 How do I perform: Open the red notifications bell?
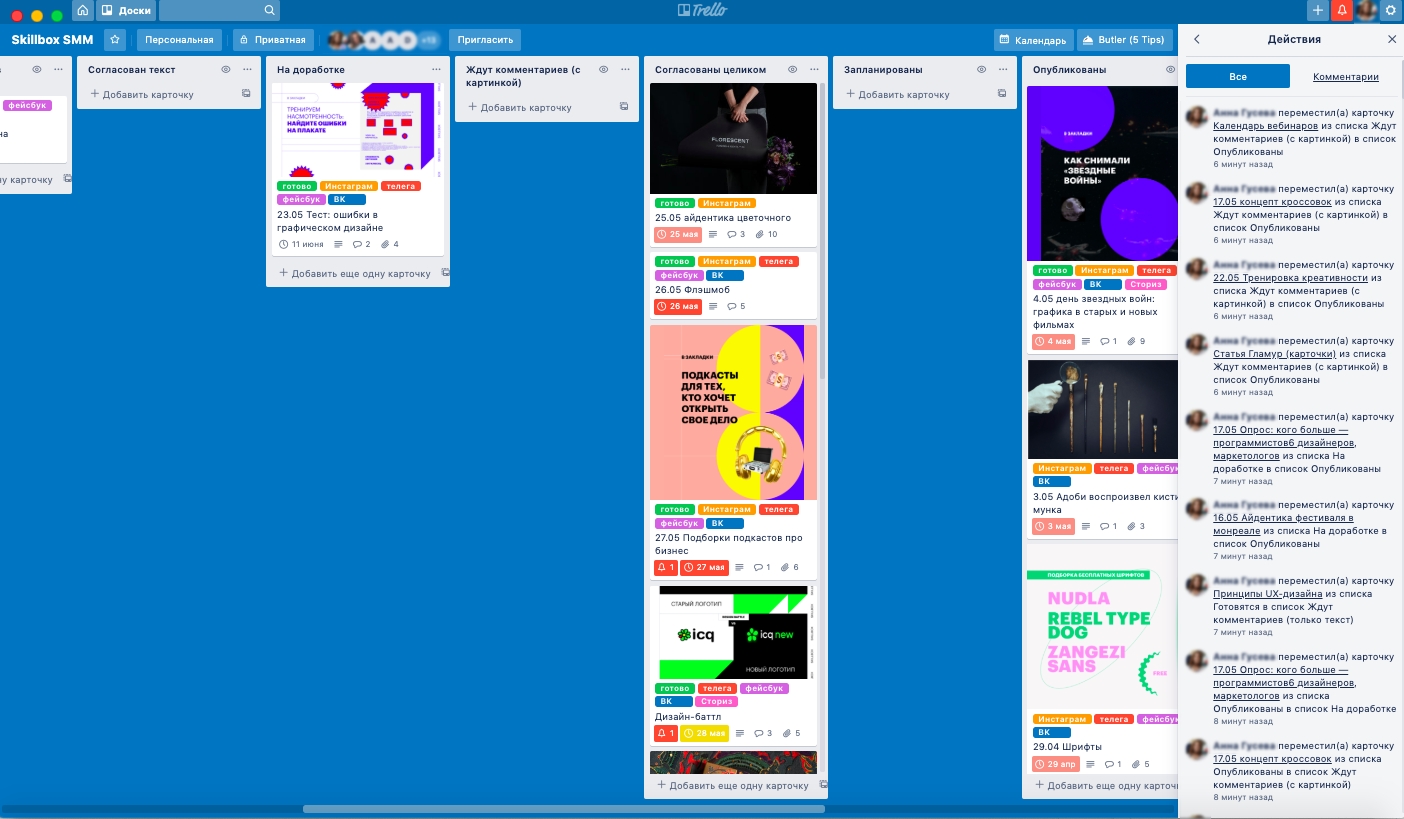(x=1342, y=10)
